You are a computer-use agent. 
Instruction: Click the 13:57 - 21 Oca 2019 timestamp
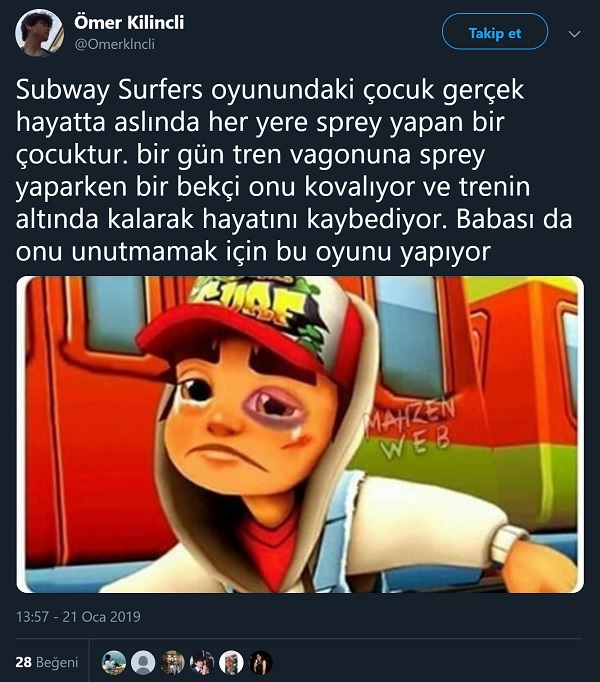pyautogui.click(x=78, y=616)
